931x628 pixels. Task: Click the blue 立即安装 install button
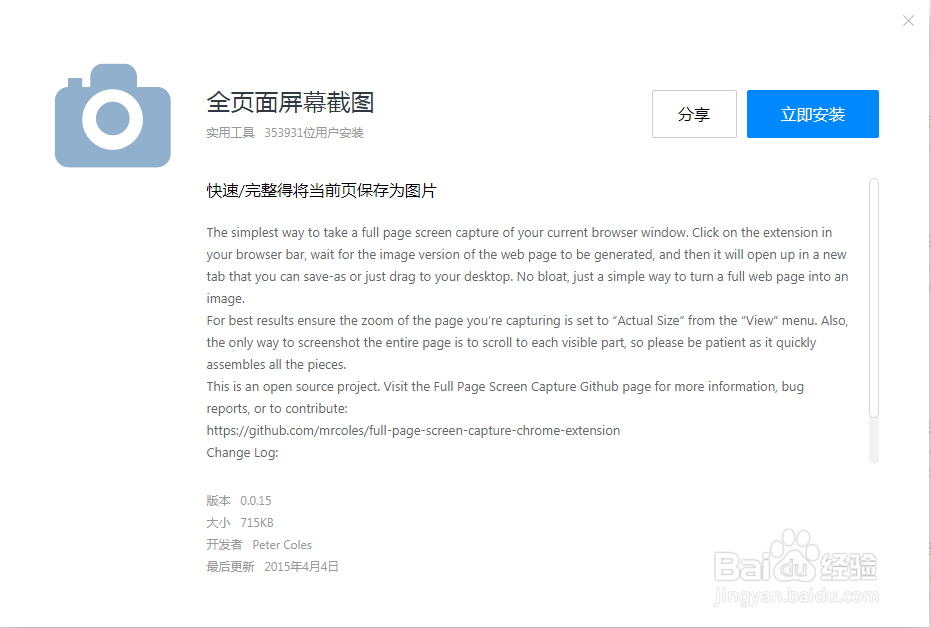pos(812,114)
